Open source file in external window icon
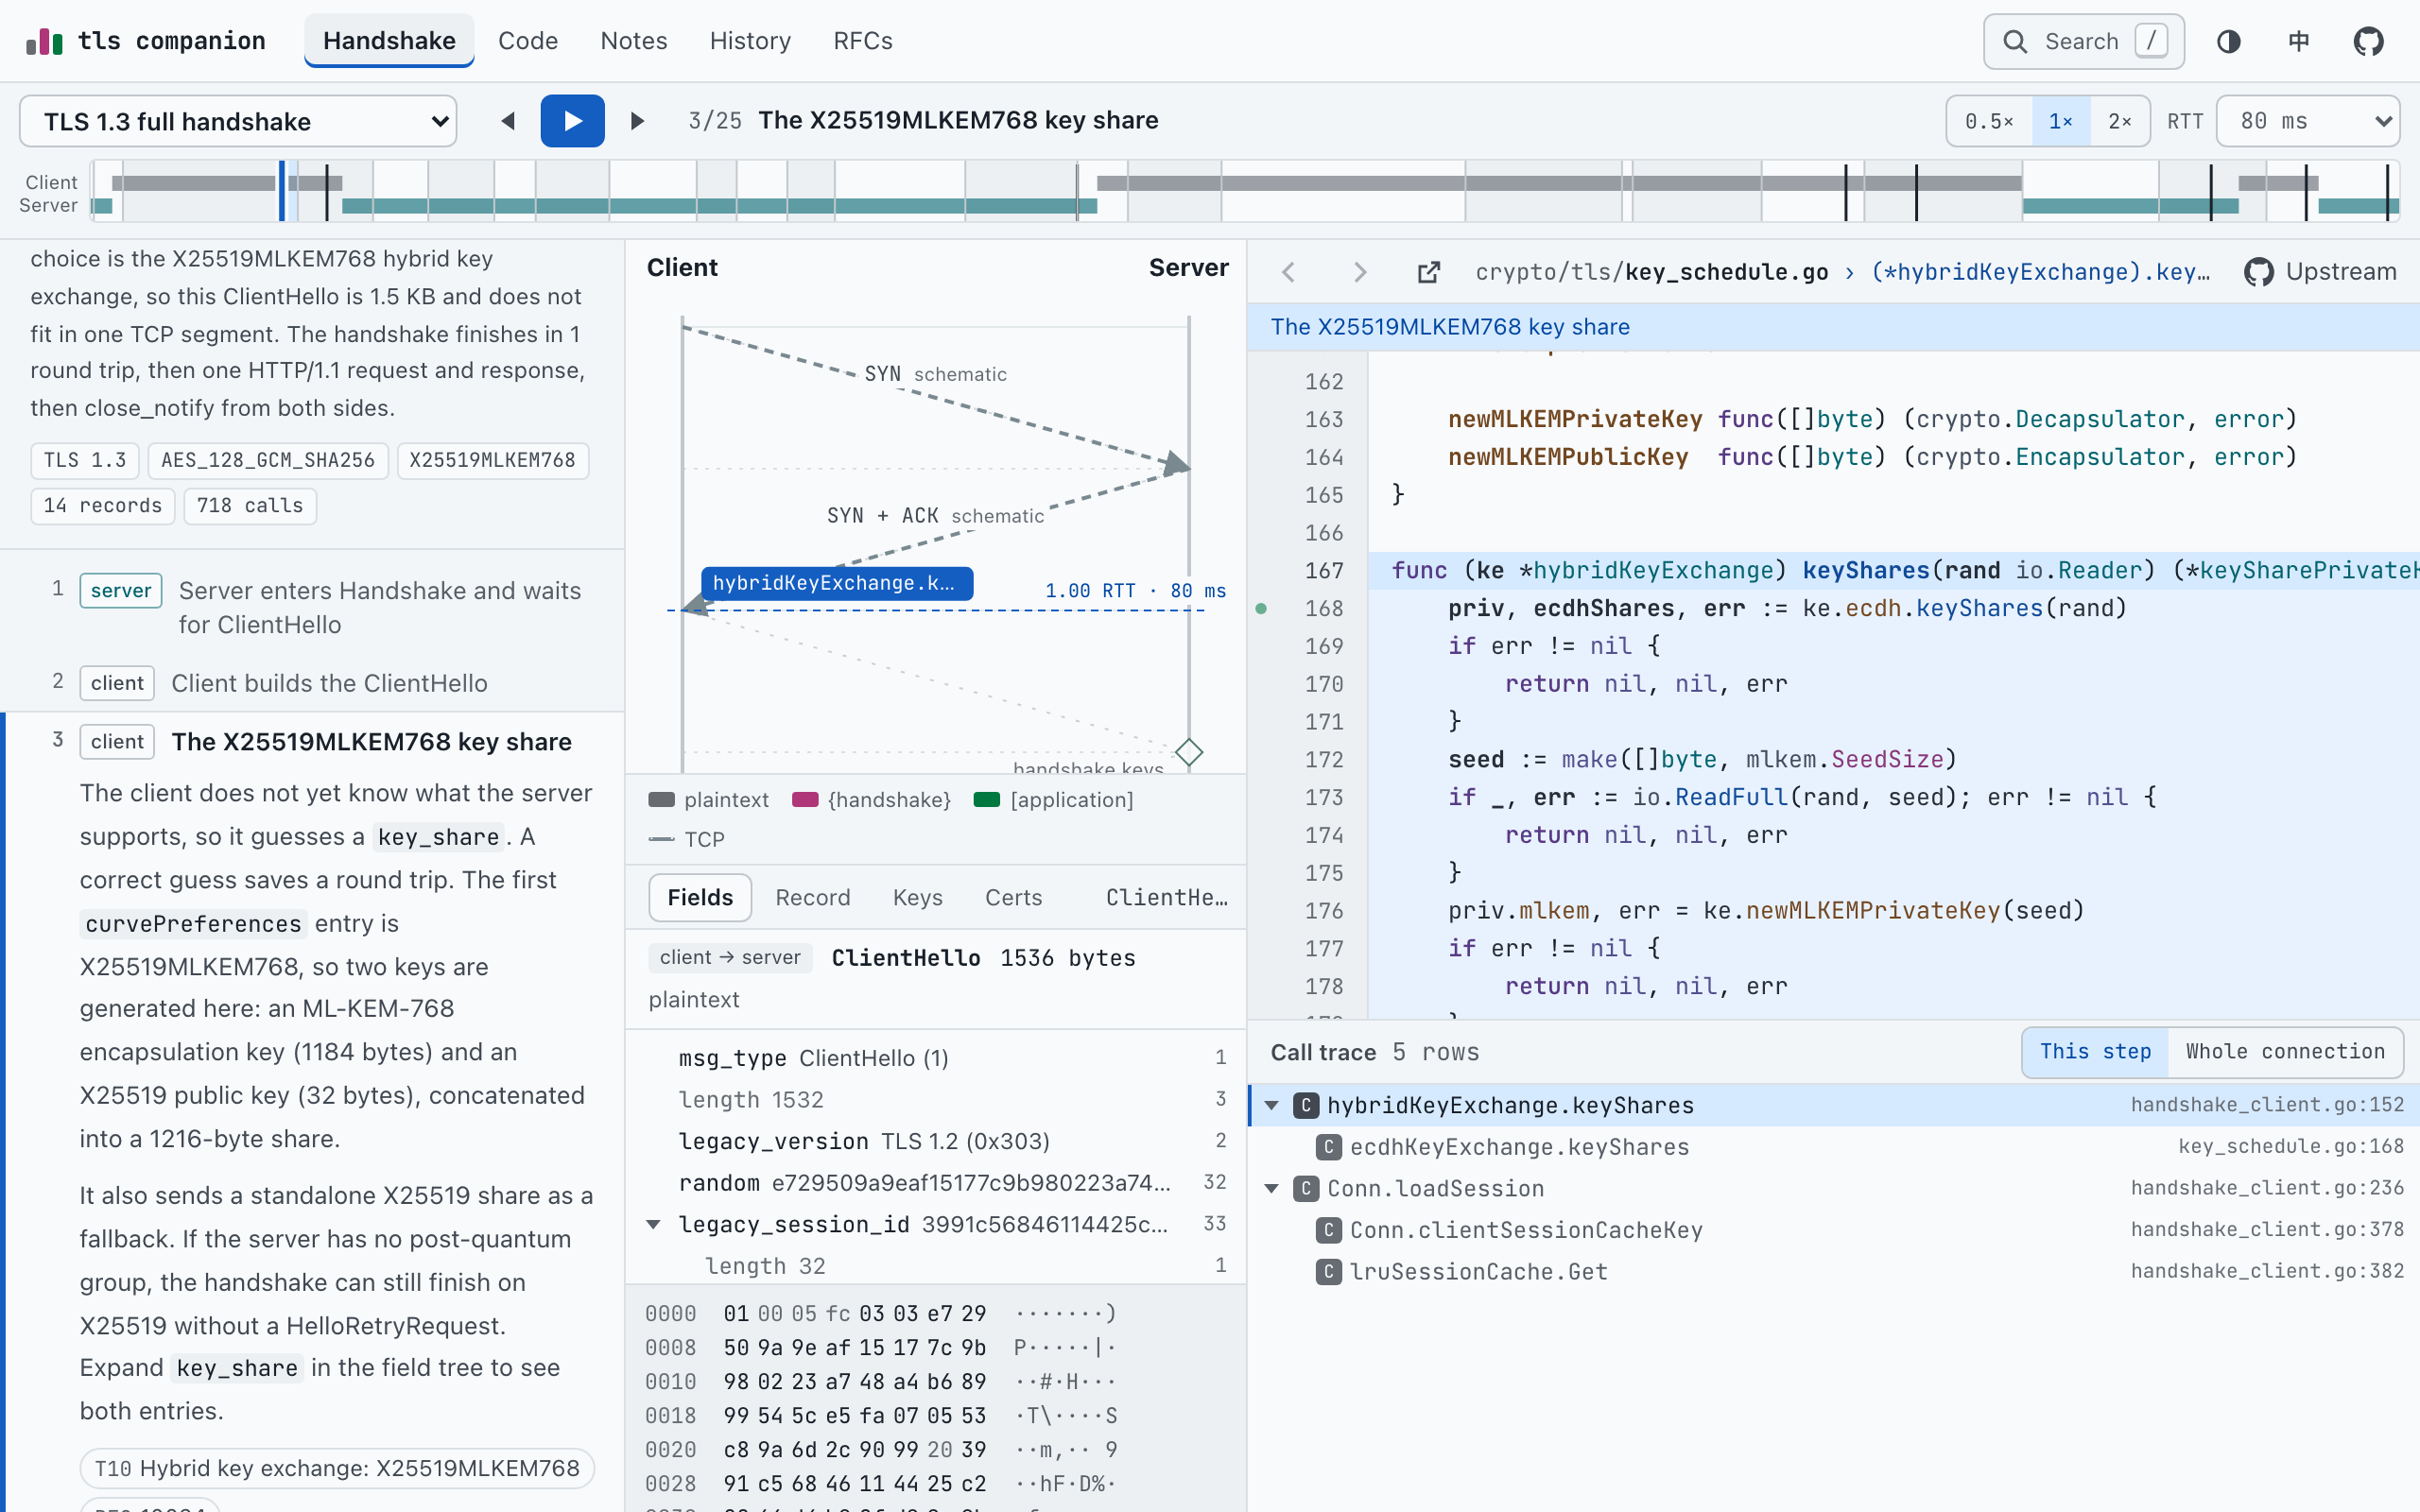 1429,272
